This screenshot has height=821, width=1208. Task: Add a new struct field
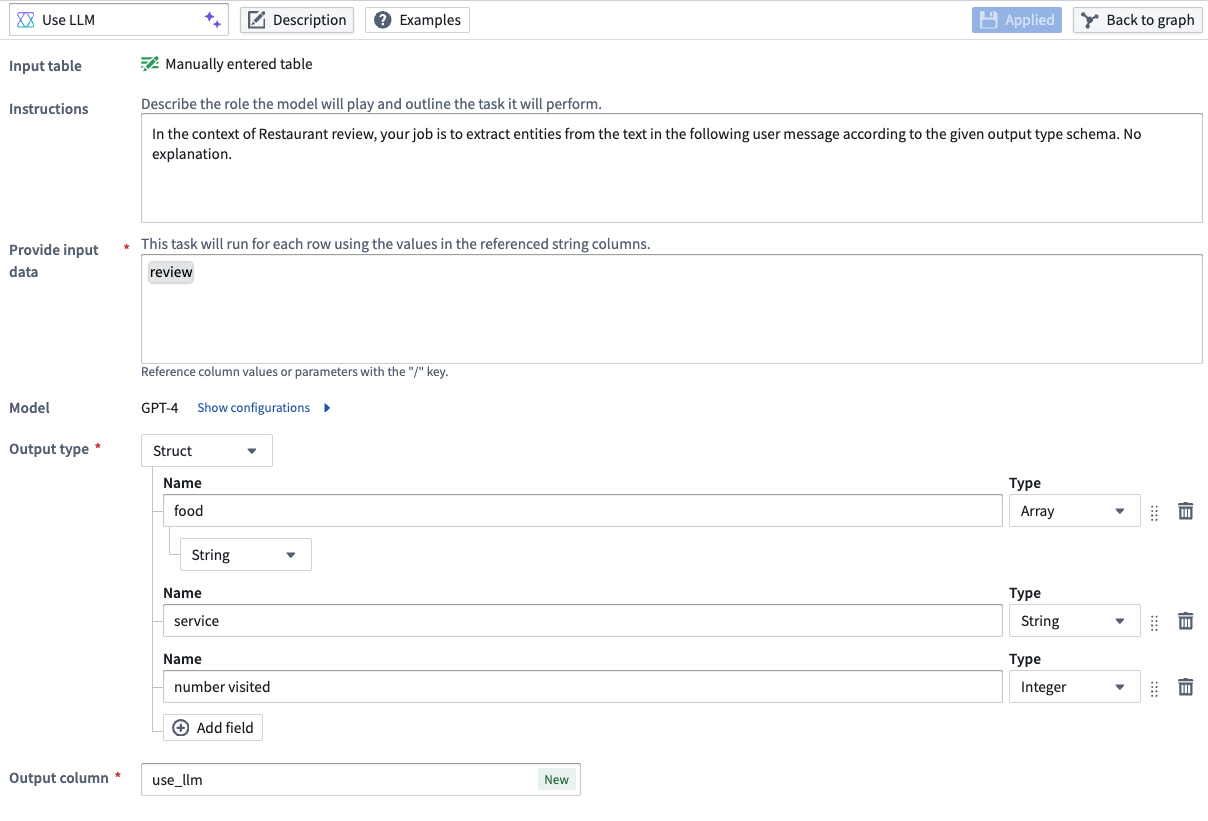pos(213,728)
